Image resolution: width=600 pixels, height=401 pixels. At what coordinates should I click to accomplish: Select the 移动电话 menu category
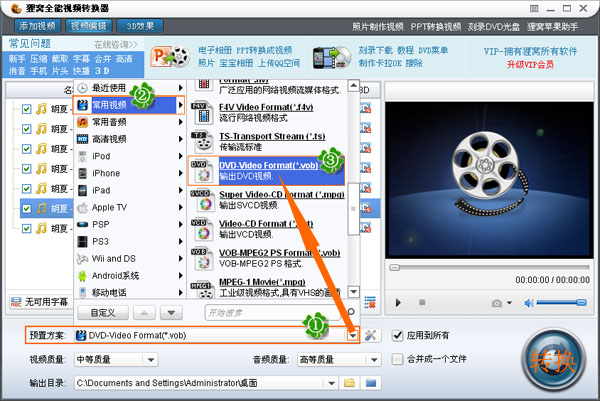pos(129,293)
